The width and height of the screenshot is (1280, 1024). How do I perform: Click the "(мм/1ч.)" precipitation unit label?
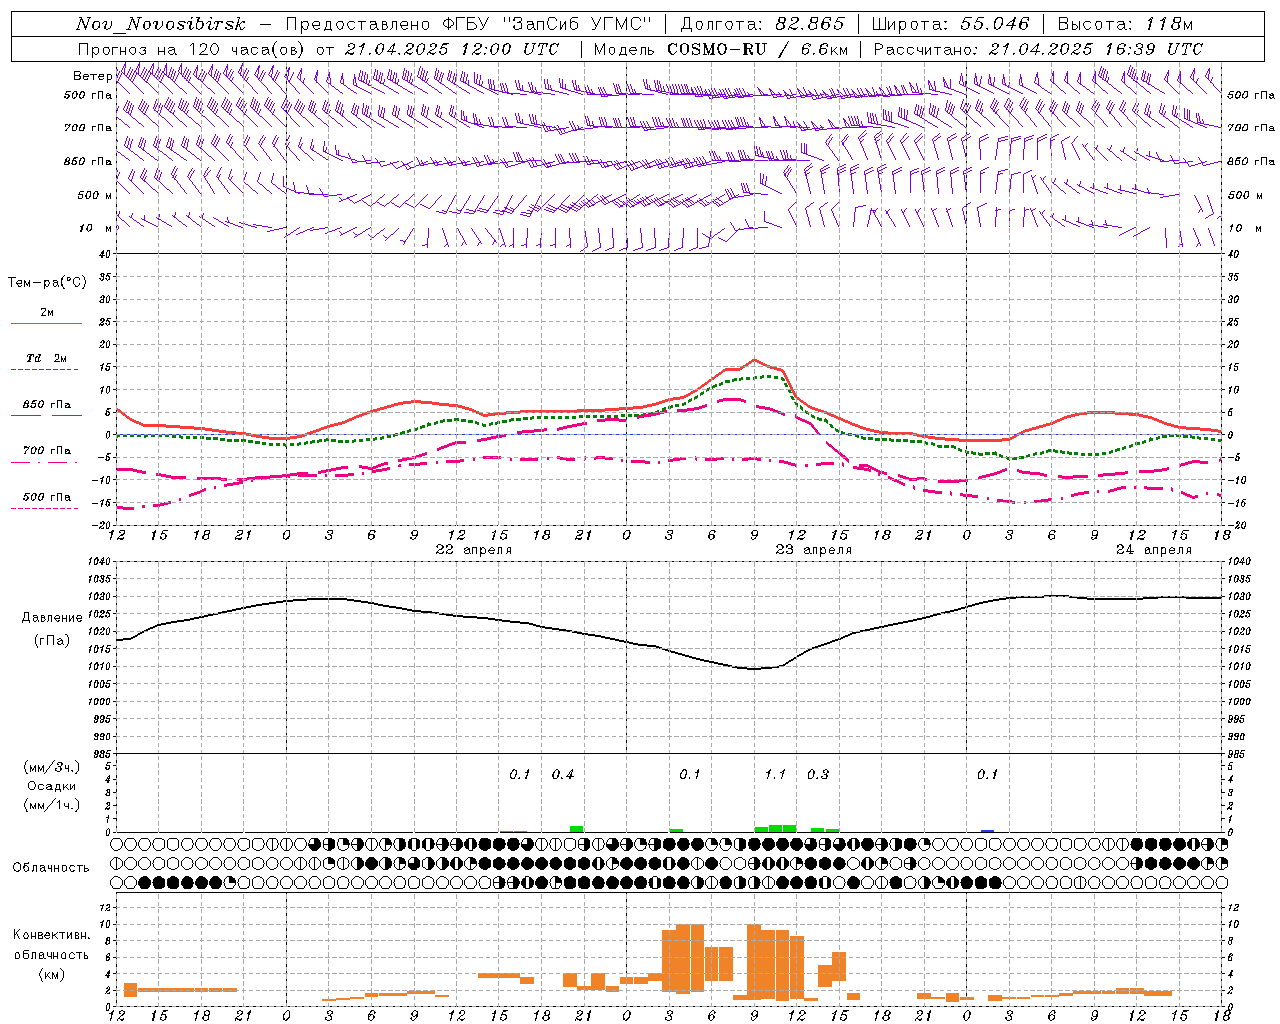coord(52,805)
